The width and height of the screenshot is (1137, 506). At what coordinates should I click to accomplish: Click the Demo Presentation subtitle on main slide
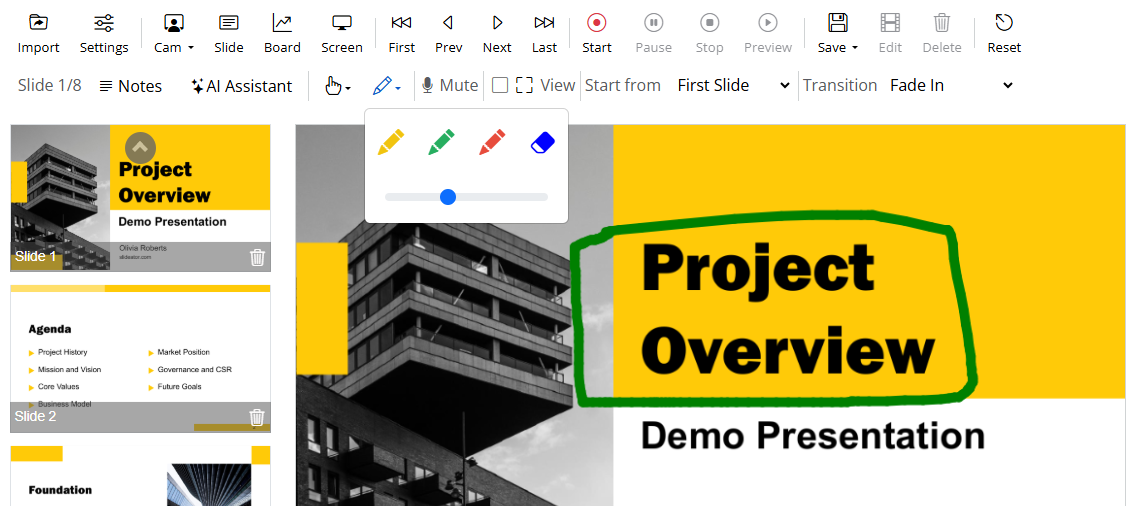coord(813,436)
